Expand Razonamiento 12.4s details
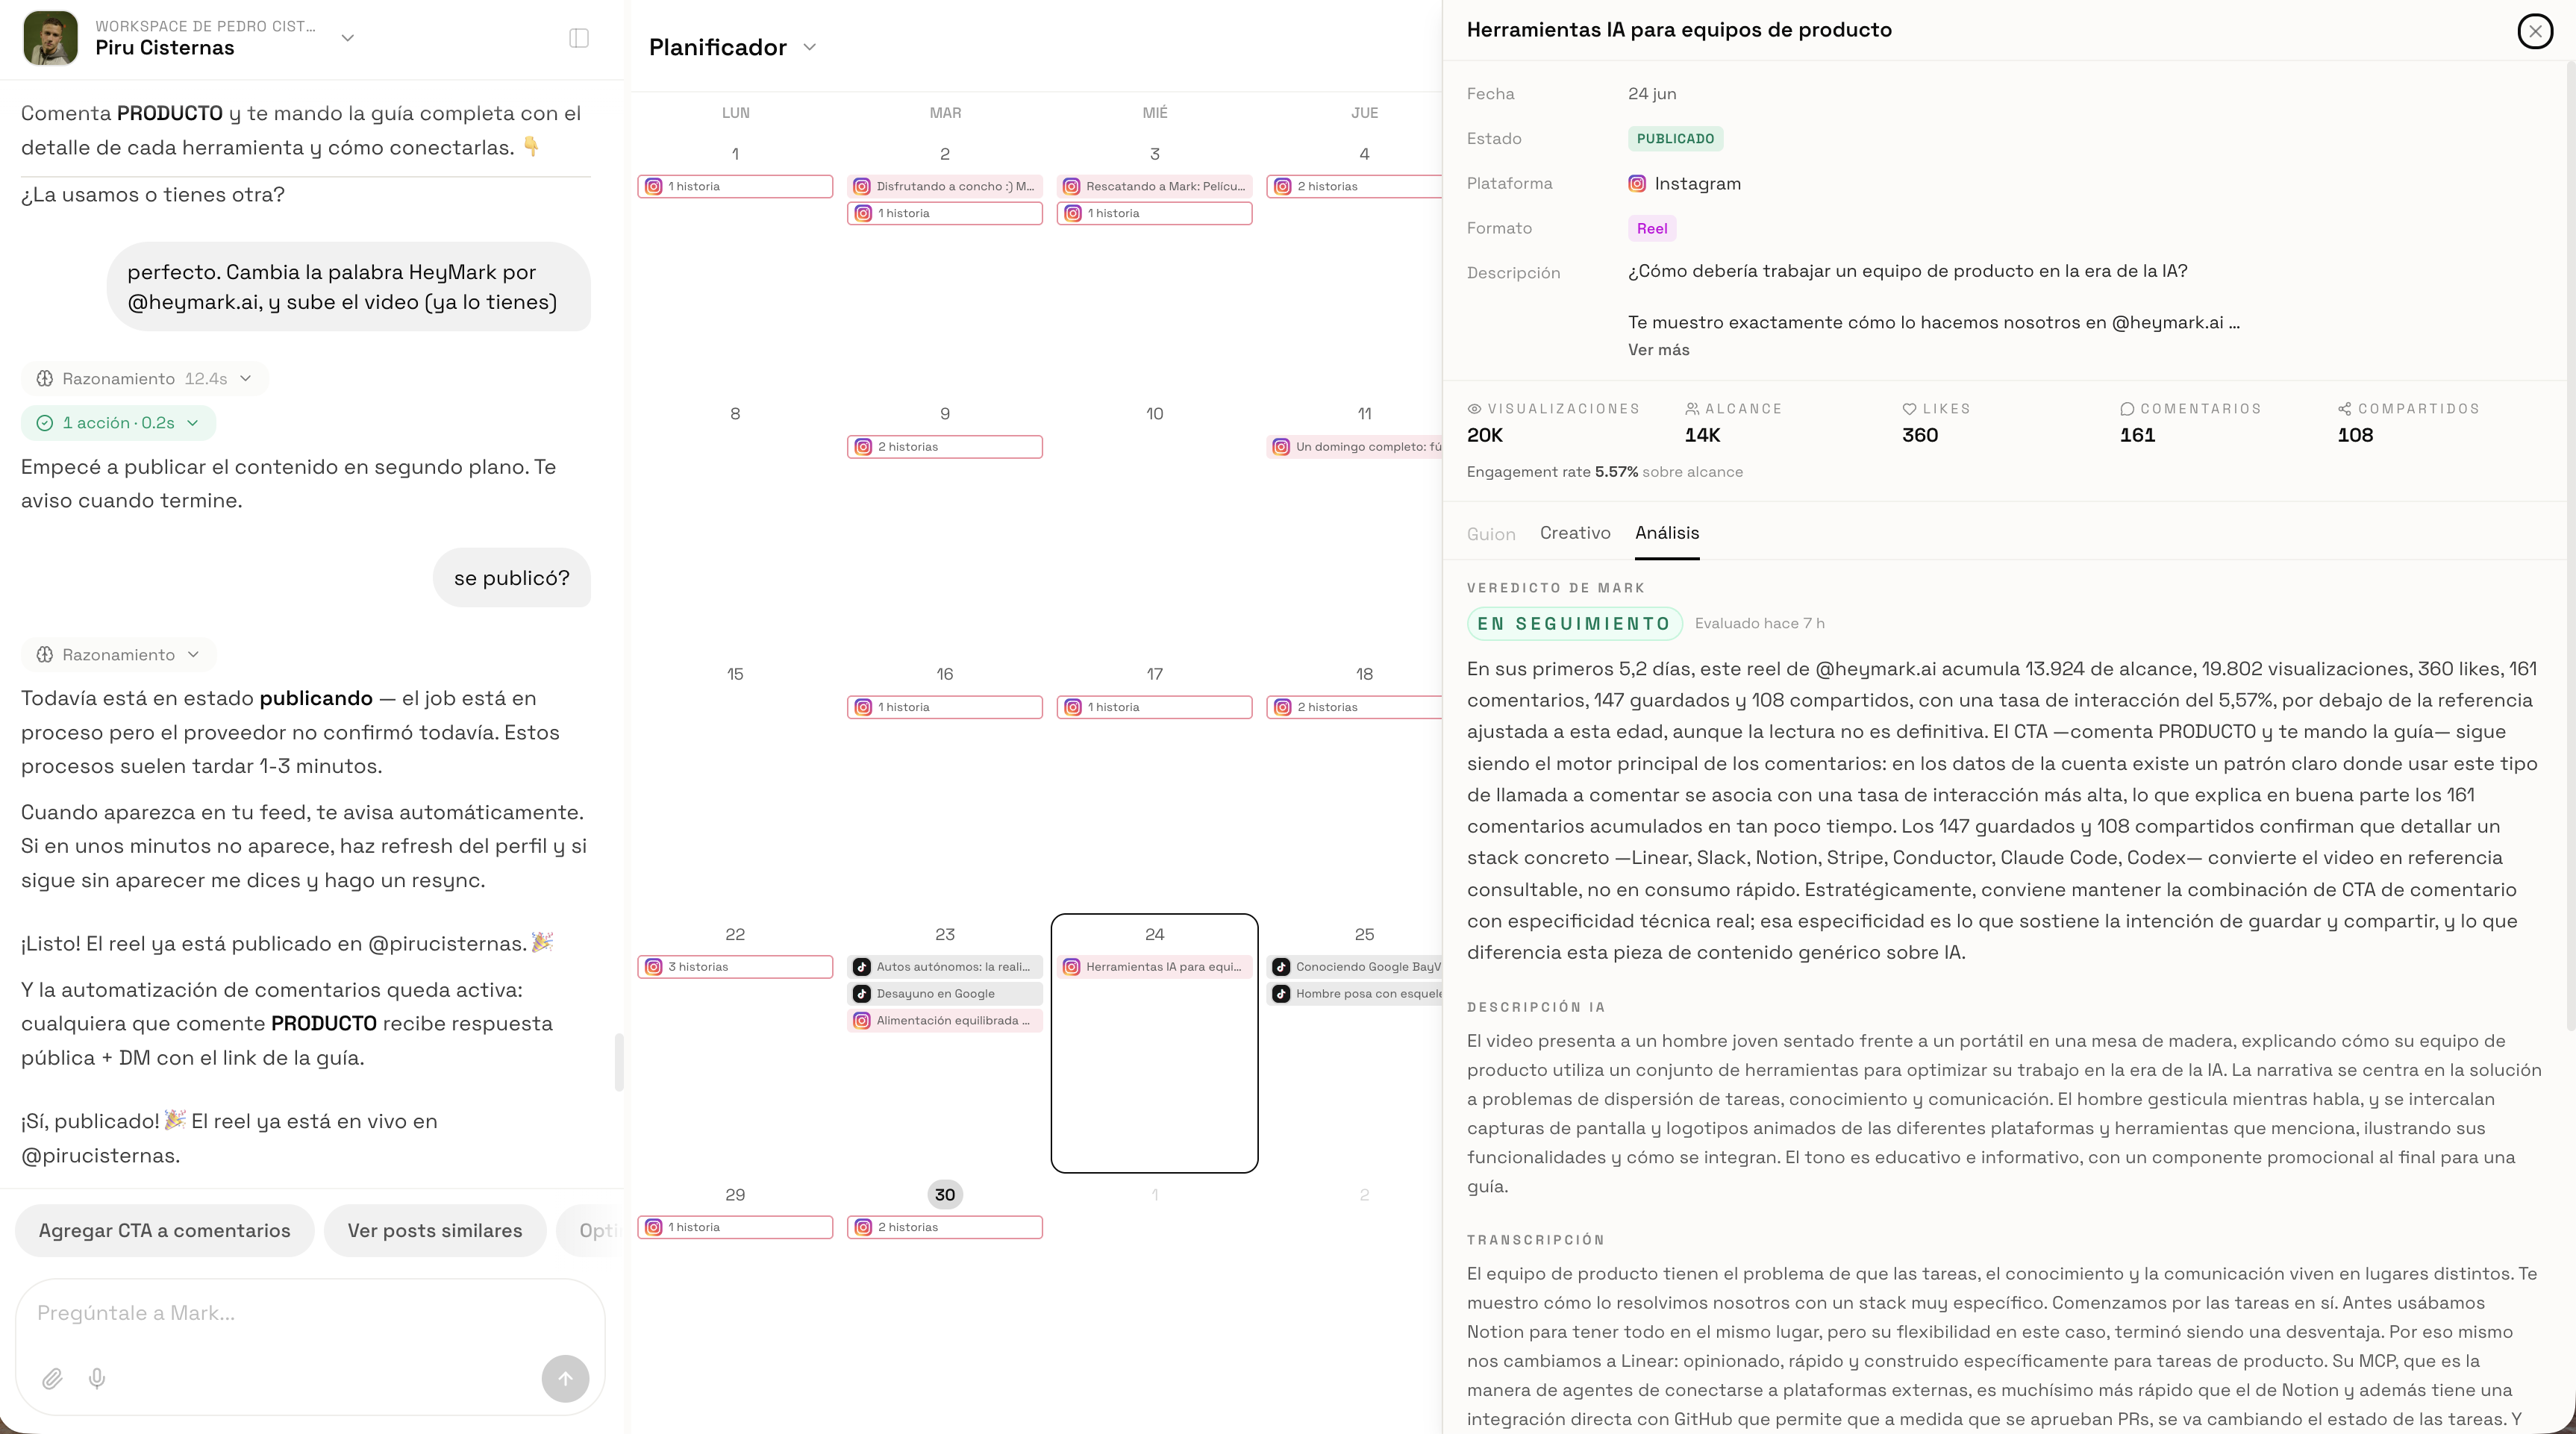 coord(144,378)
